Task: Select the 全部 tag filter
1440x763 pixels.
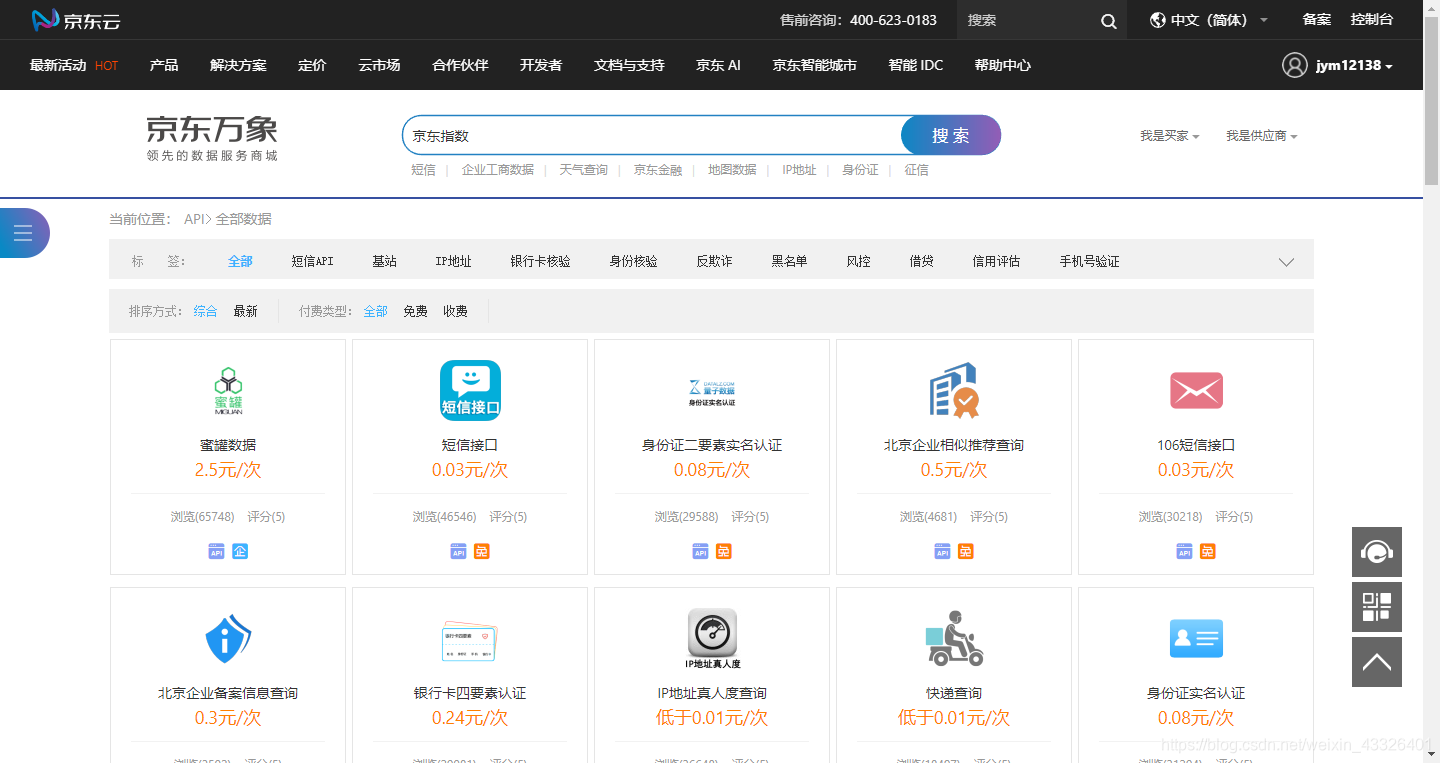Action: point(240,261)
